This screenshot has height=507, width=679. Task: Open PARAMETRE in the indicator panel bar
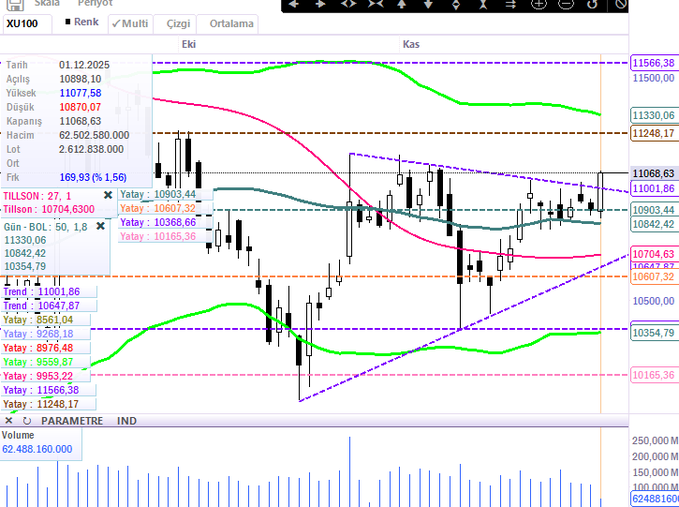pos(72,421)
